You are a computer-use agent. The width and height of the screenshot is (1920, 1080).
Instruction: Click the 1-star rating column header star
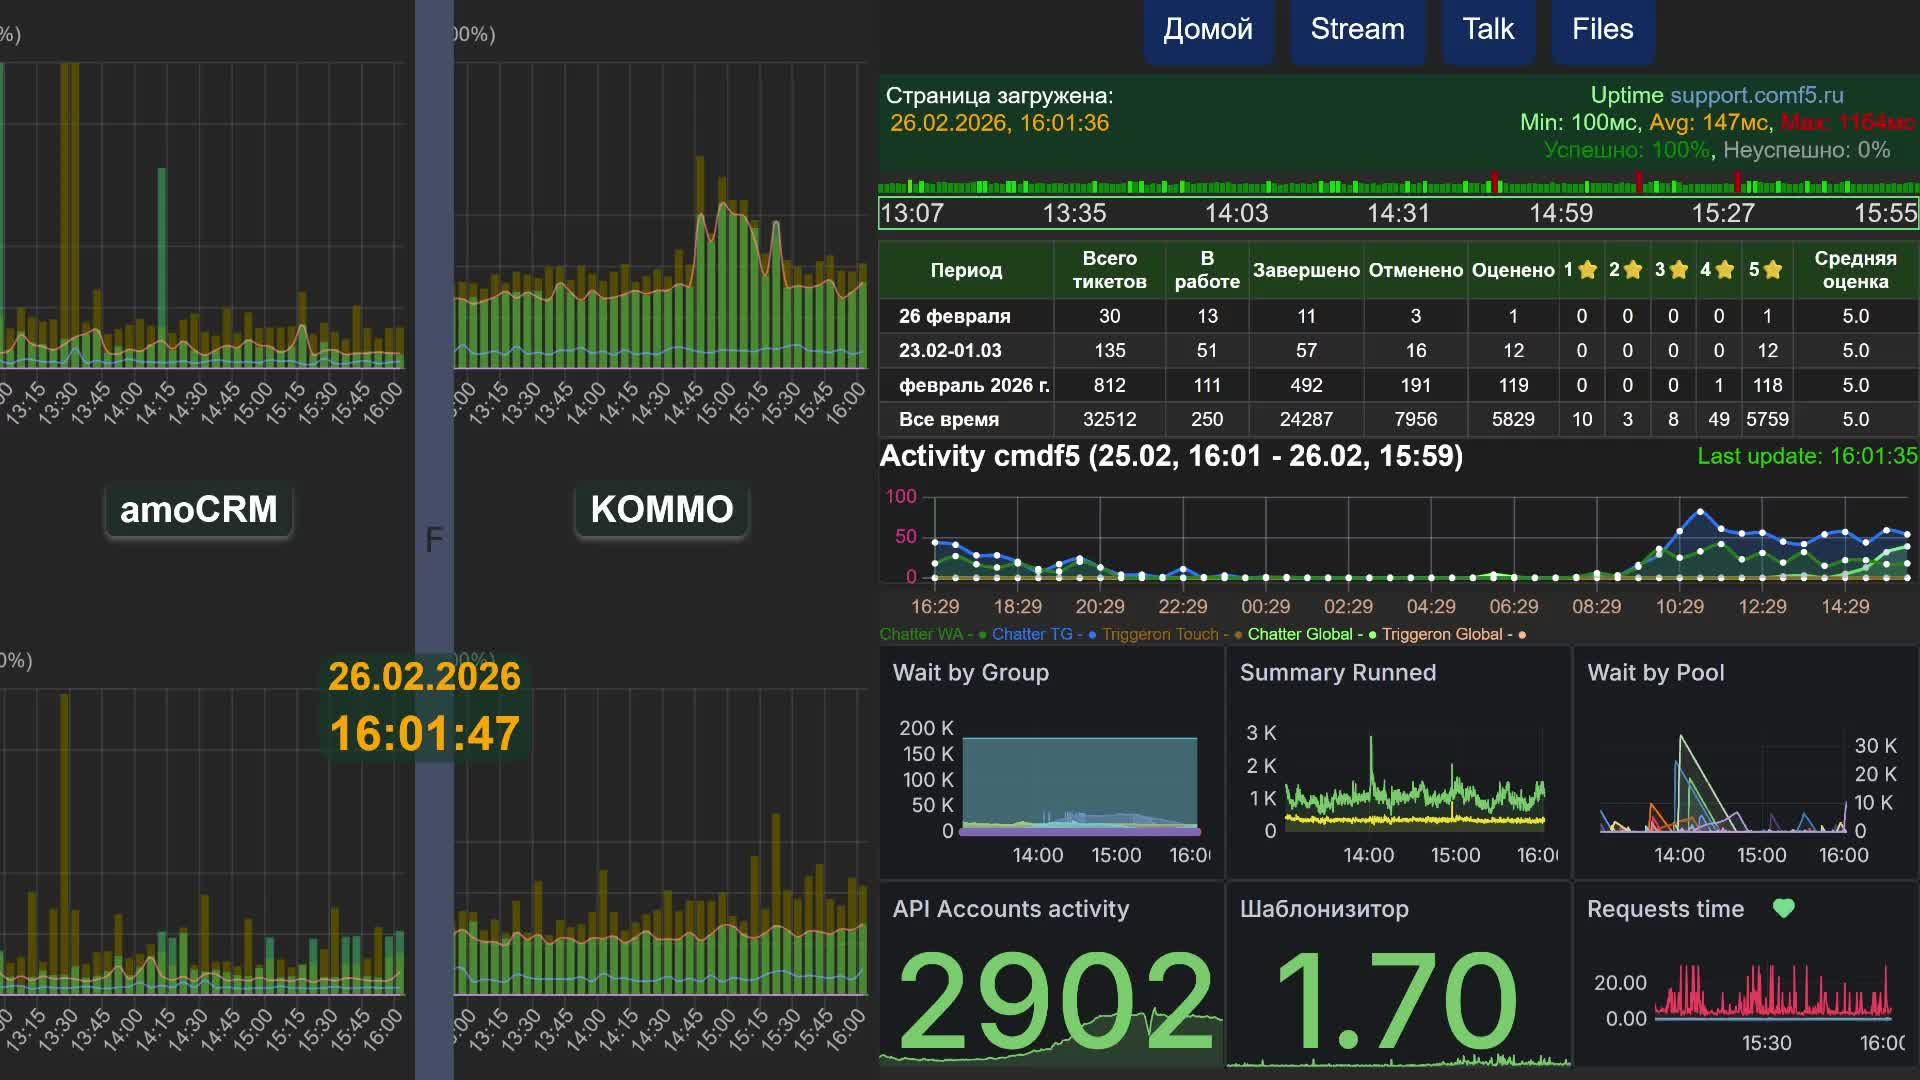pos(1588,270)
